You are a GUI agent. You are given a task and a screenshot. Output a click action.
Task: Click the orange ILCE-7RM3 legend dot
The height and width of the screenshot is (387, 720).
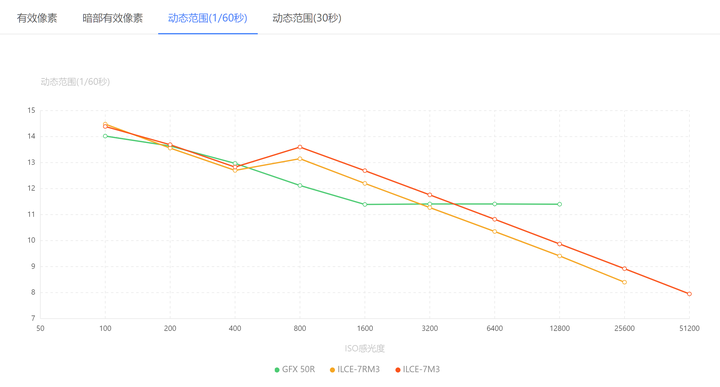(x=332, y=370)
